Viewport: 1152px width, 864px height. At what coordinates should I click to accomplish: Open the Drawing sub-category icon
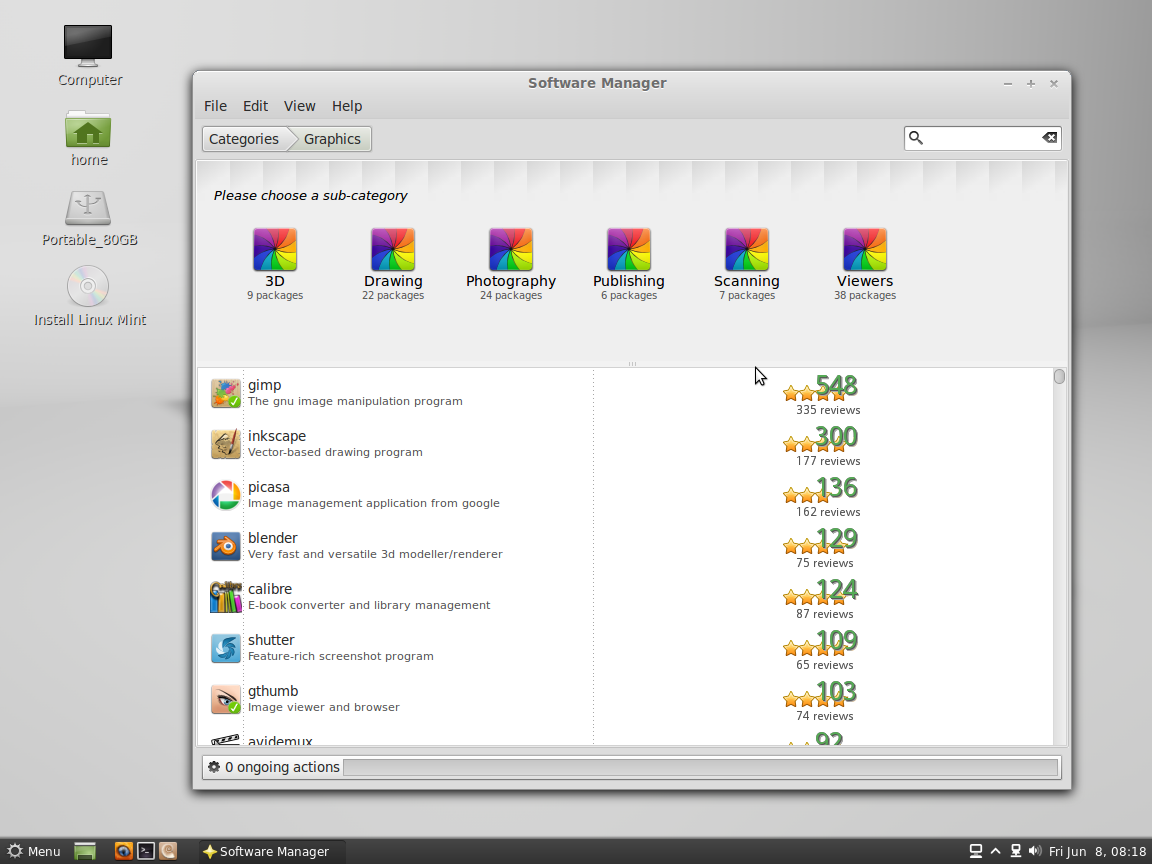tap(393, 250)
